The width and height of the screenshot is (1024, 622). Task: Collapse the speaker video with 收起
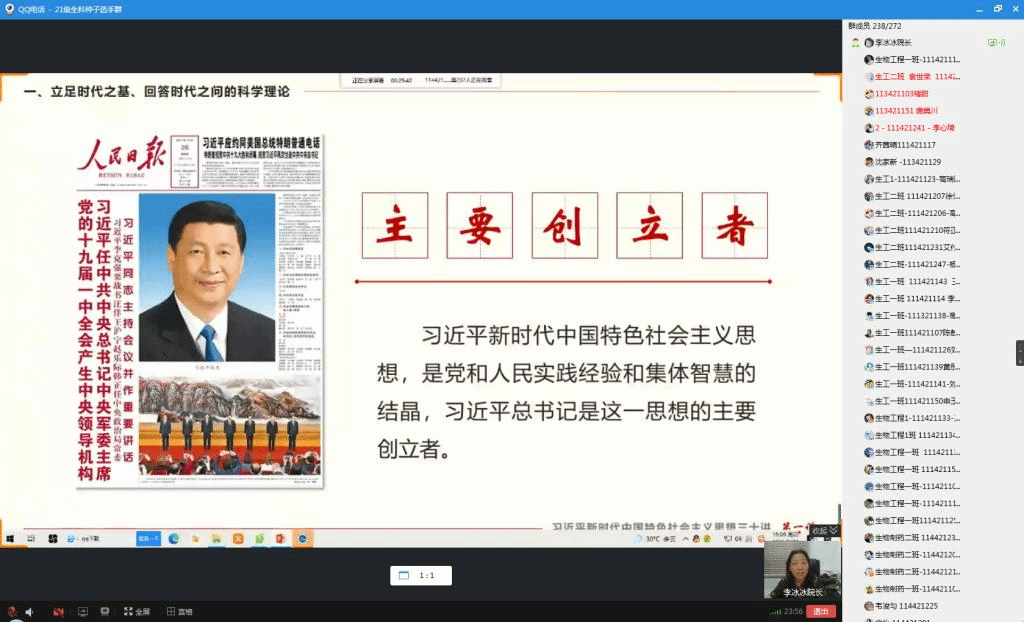(x=824, y=530)
